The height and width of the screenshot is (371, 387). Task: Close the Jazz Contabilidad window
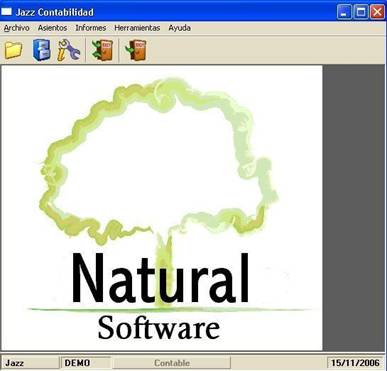pos(377,12)
